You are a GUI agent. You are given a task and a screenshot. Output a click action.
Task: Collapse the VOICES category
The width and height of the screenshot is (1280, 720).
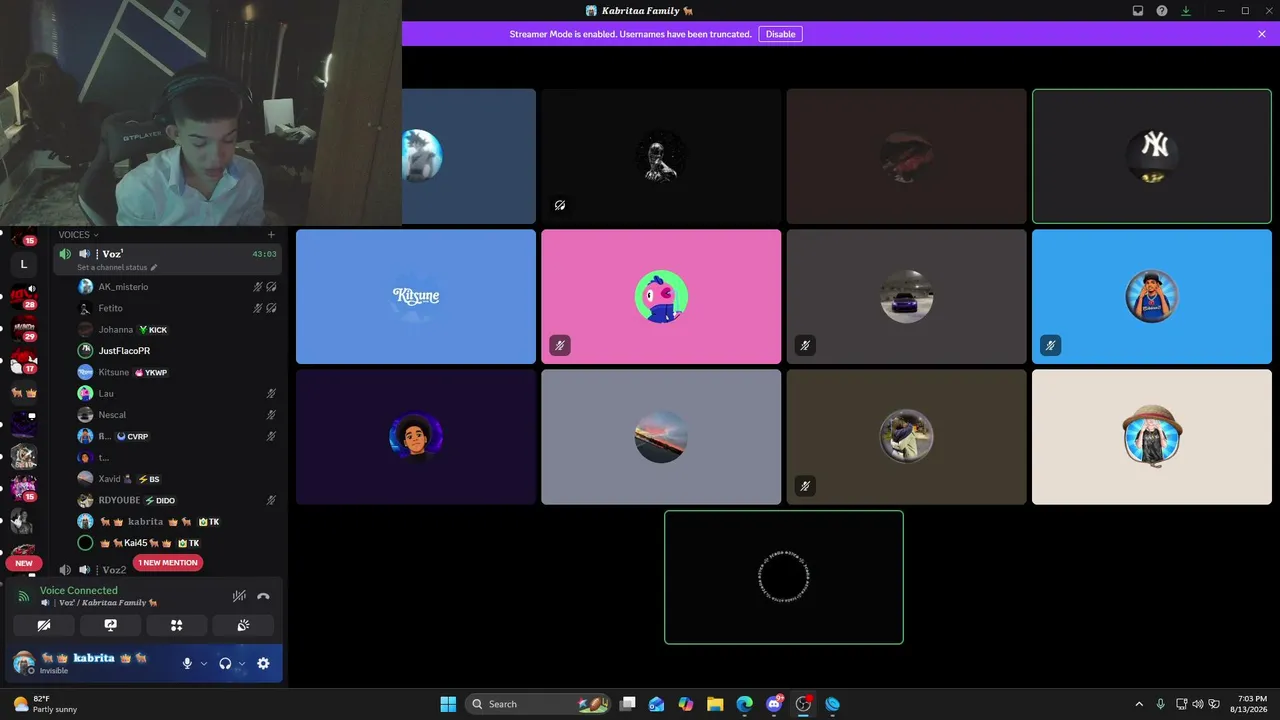[78, 235]
